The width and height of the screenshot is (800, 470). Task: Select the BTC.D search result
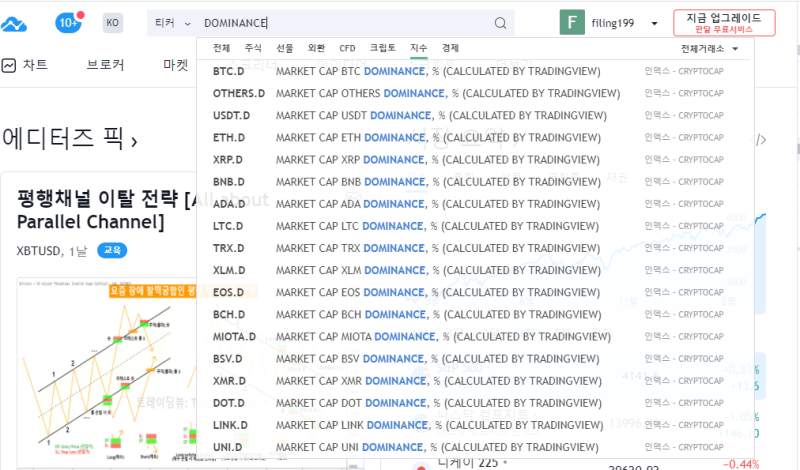(x=474, y=71)
